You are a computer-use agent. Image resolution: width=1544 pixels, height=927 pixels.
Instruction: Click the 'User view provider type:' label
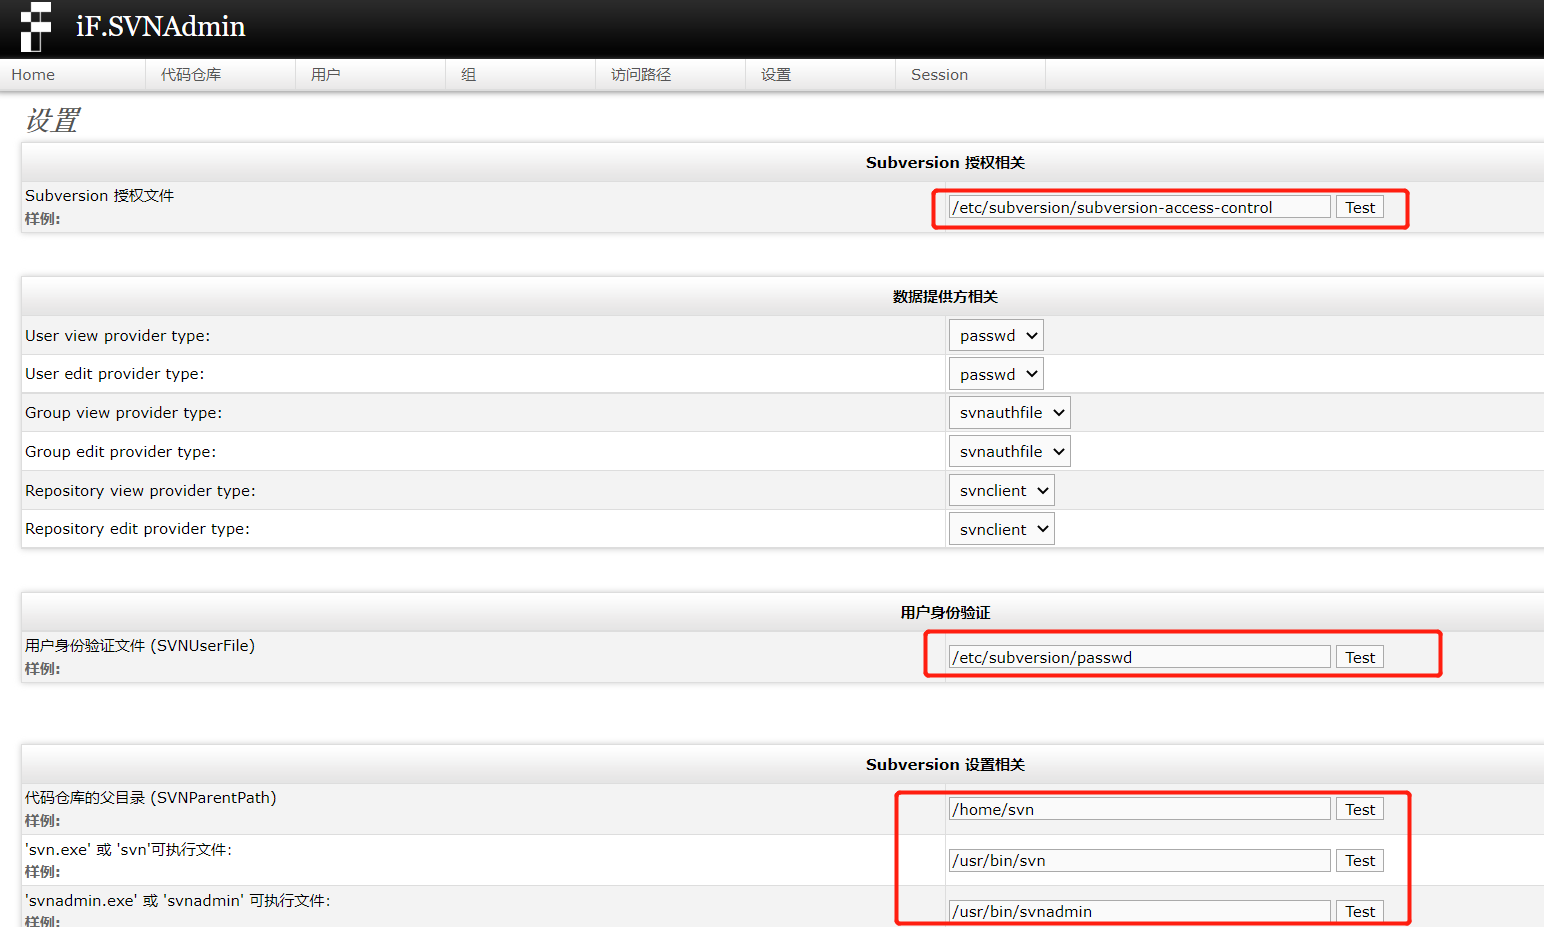pos(118,336)
